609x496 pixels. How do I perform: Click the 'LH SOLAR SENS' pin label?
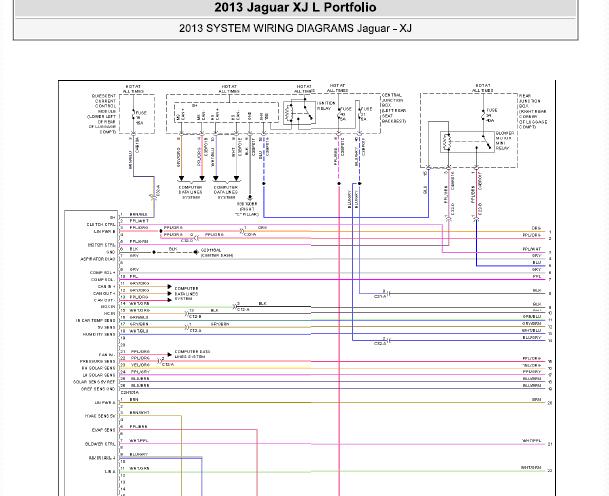click(99, 375)
